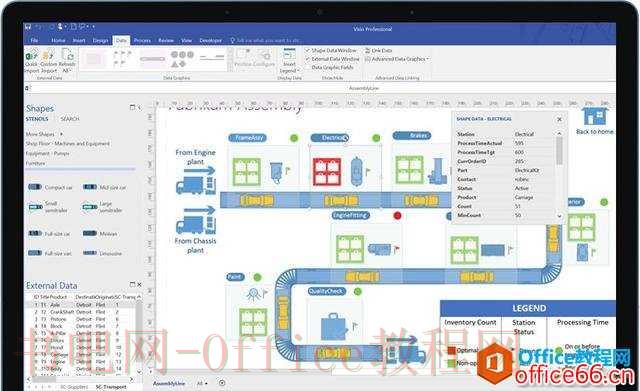The width and height of the screenshot is (640, 391).
Task: Select the Minivan stencil shape
Action: 90,233
